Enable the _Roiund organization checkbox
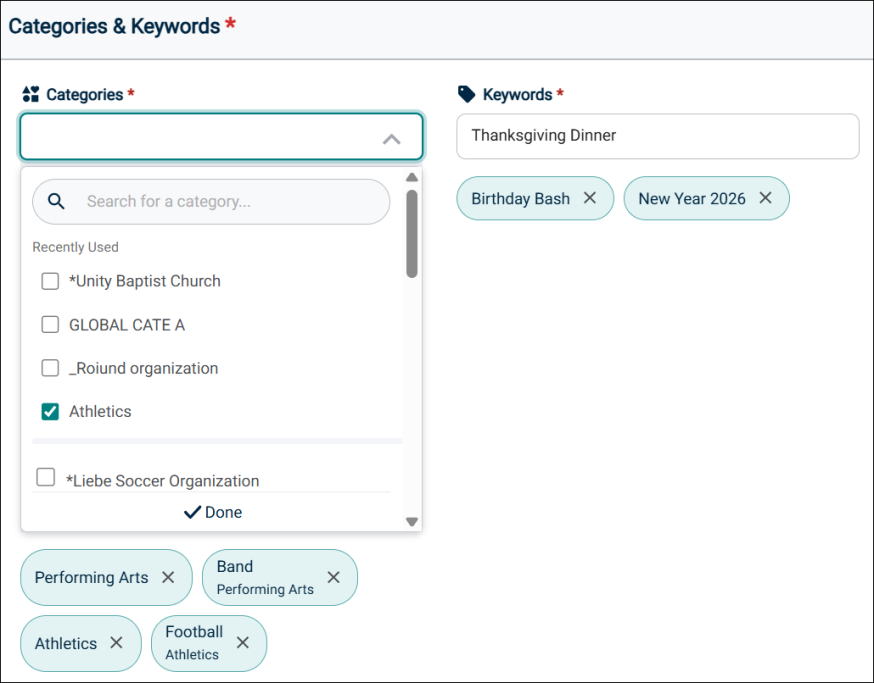The width and height of the screenshot is (874, 683). click(50, 368)
